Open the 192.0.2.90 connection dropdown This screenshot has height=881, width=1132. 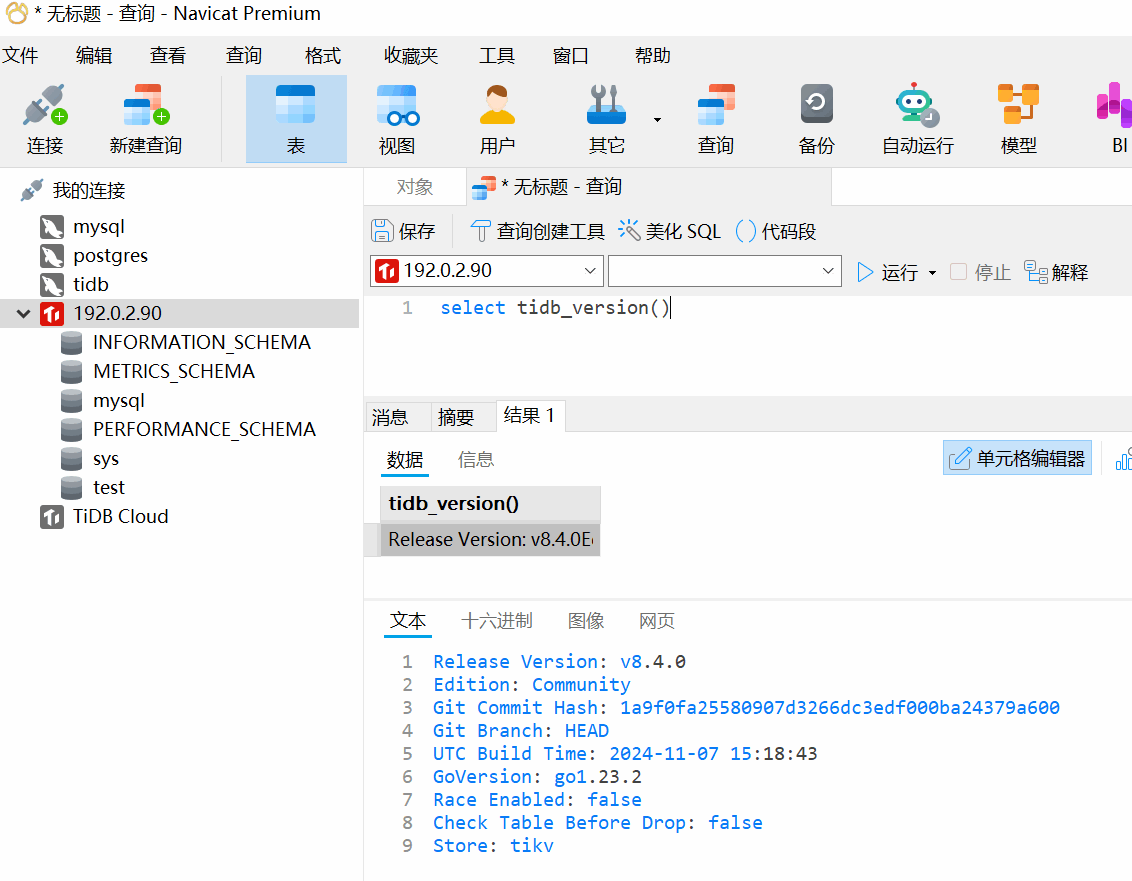click(487, 271)
